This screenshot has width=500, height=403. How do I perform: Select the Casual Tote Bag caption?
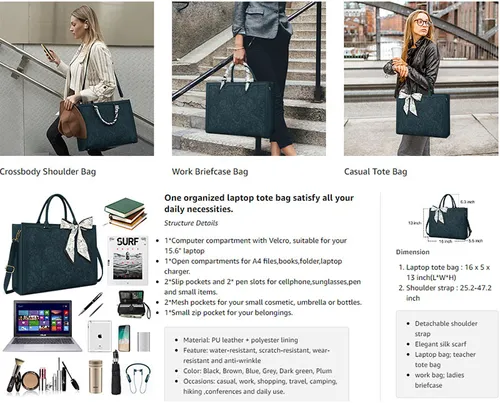point(376,172)
